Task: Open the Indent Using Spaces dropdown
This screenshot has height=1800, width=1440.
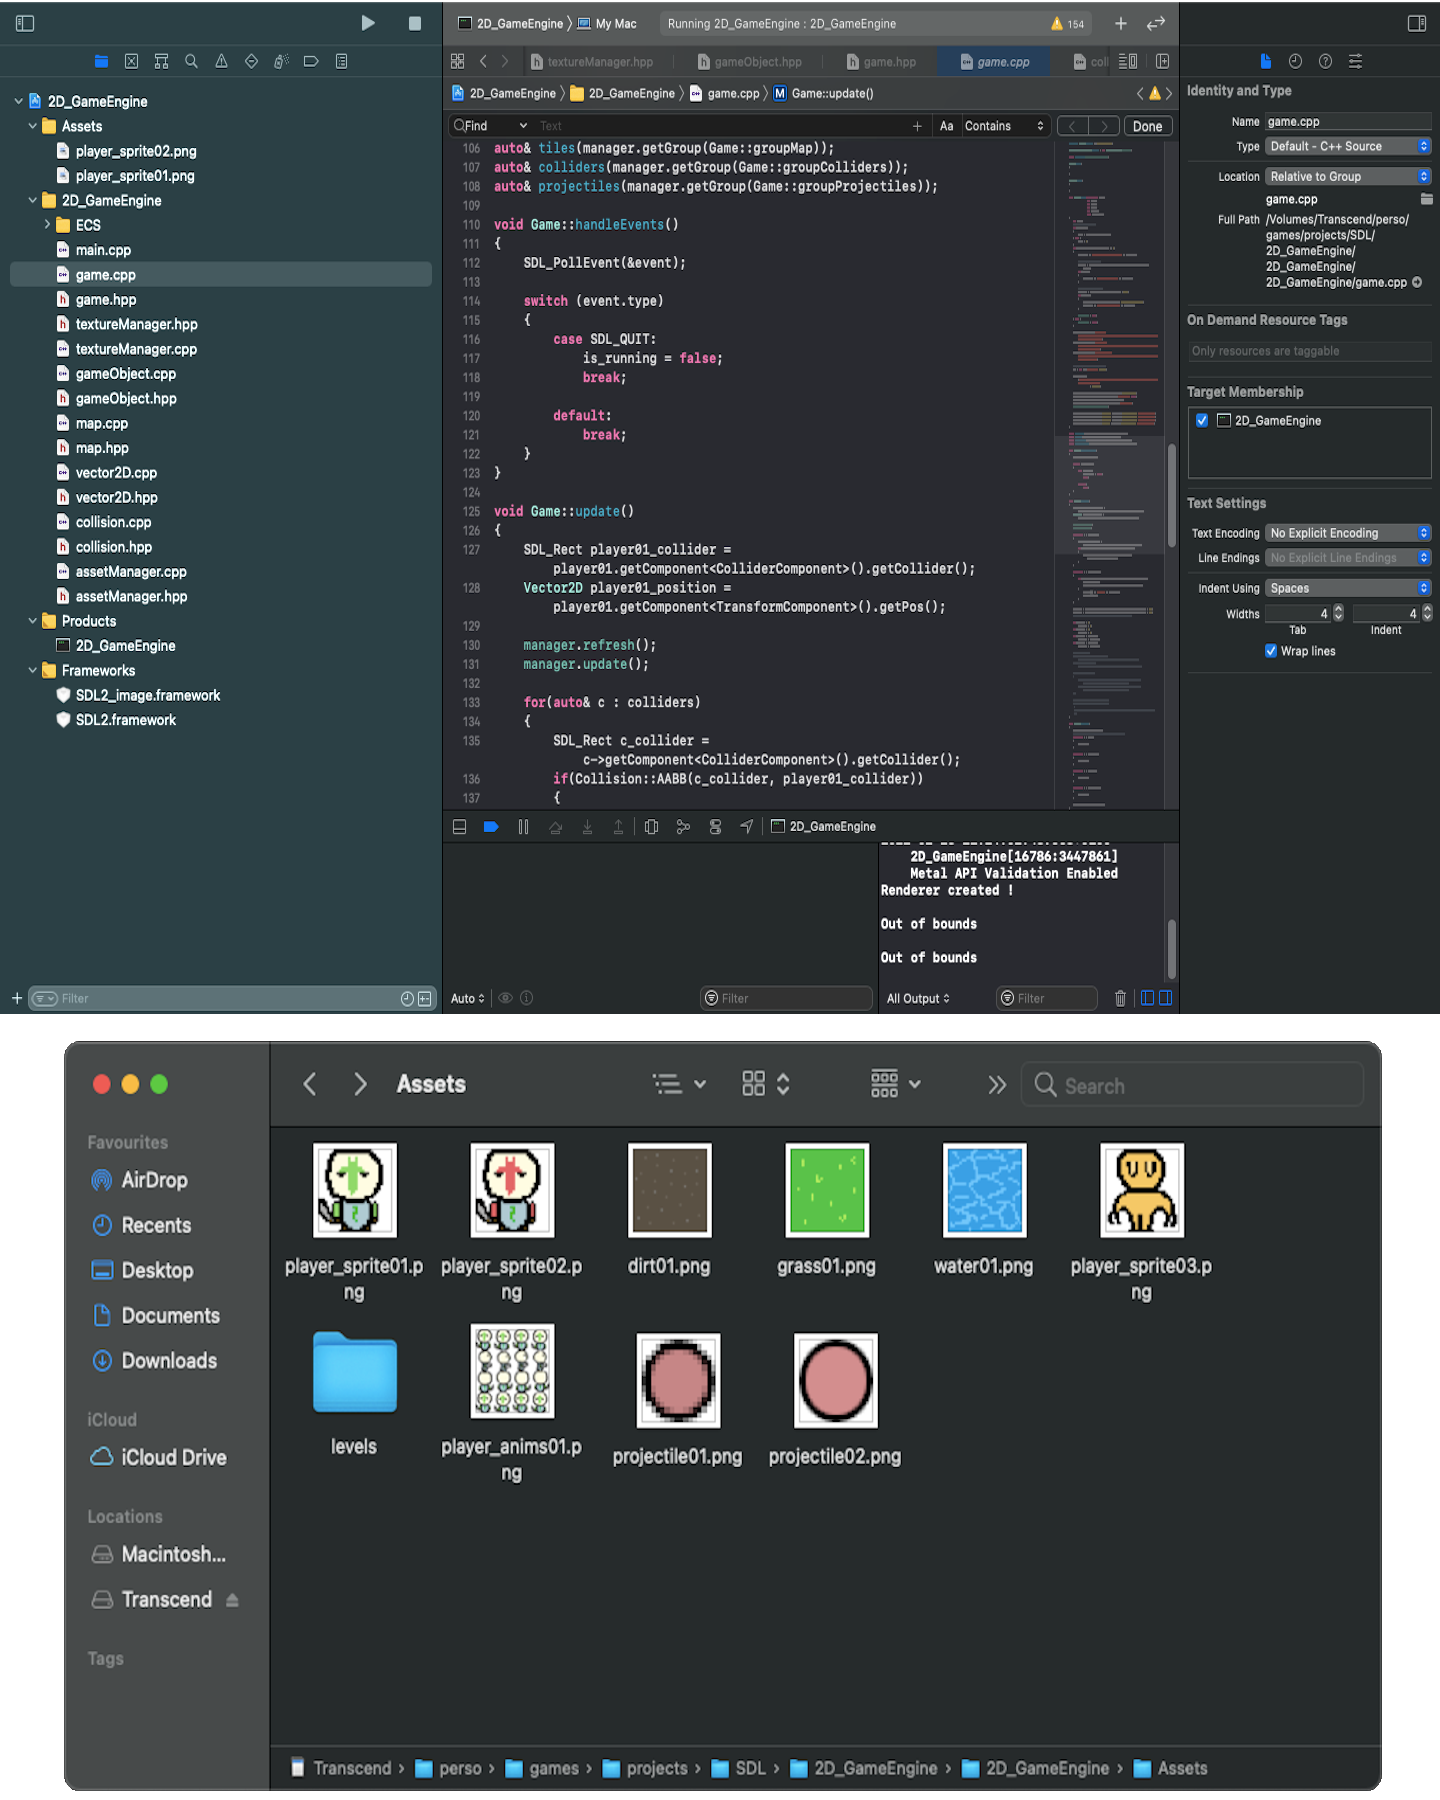Action: point(1348,588)
